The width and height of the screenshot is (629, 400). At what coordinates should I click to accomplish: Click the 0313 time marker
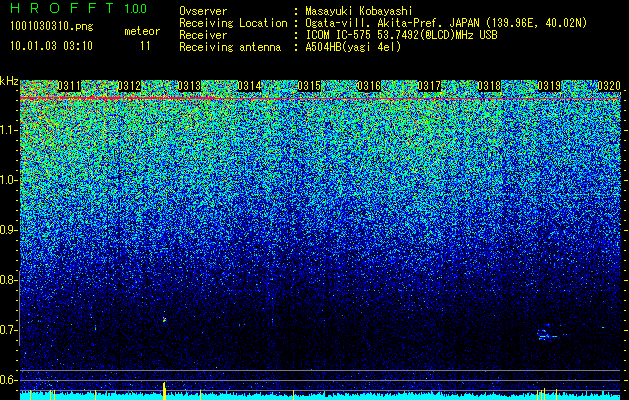189,86
